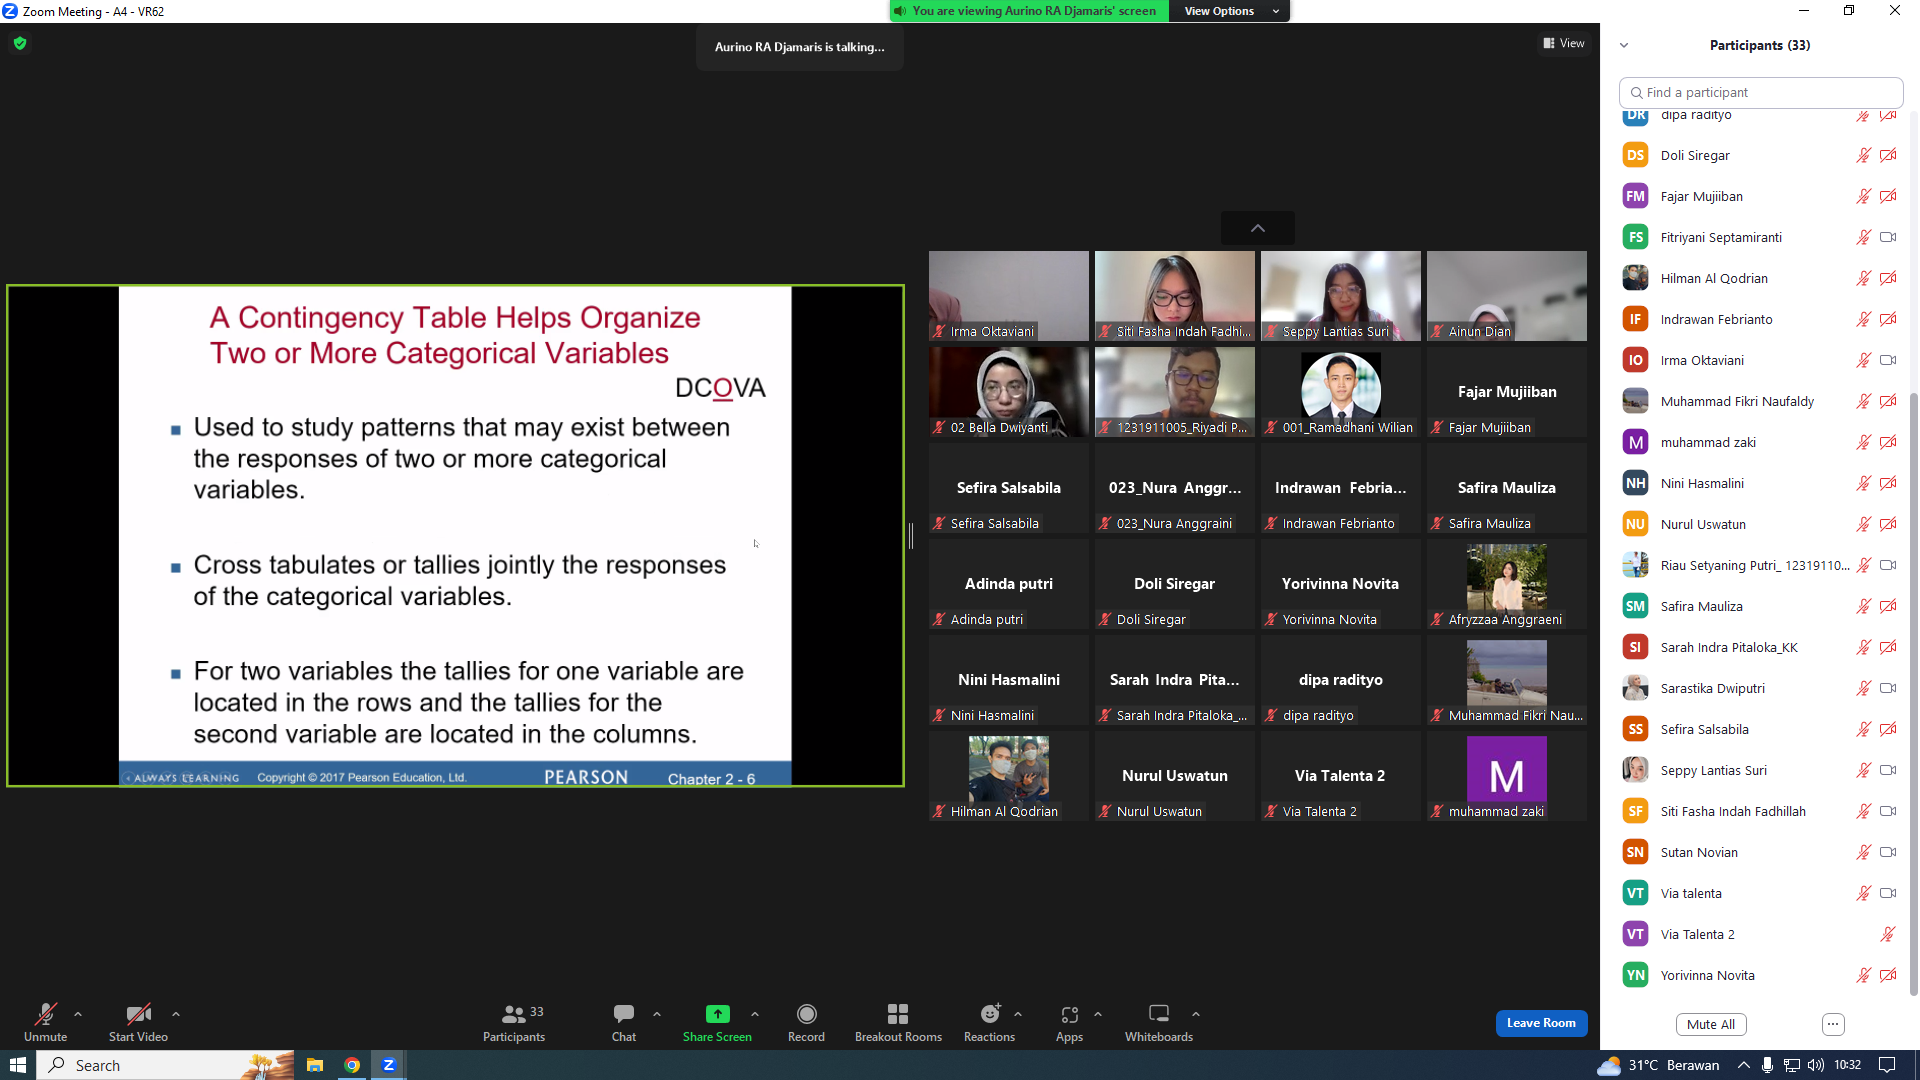
Task: Select Sarah Indra Pitaloka_KK in the participants list
Action: pyautogui.click(x=1758, y=647)
